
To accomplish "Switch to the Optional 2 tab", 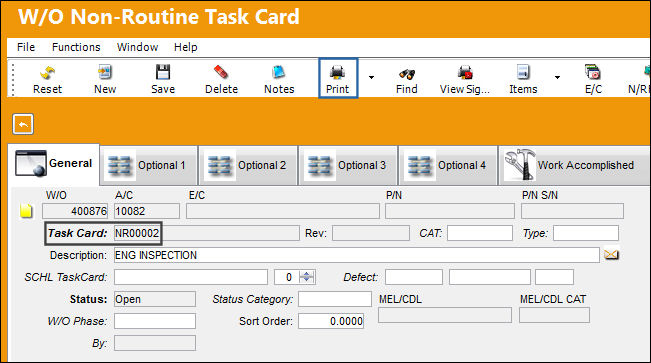I will pos(249,165).
